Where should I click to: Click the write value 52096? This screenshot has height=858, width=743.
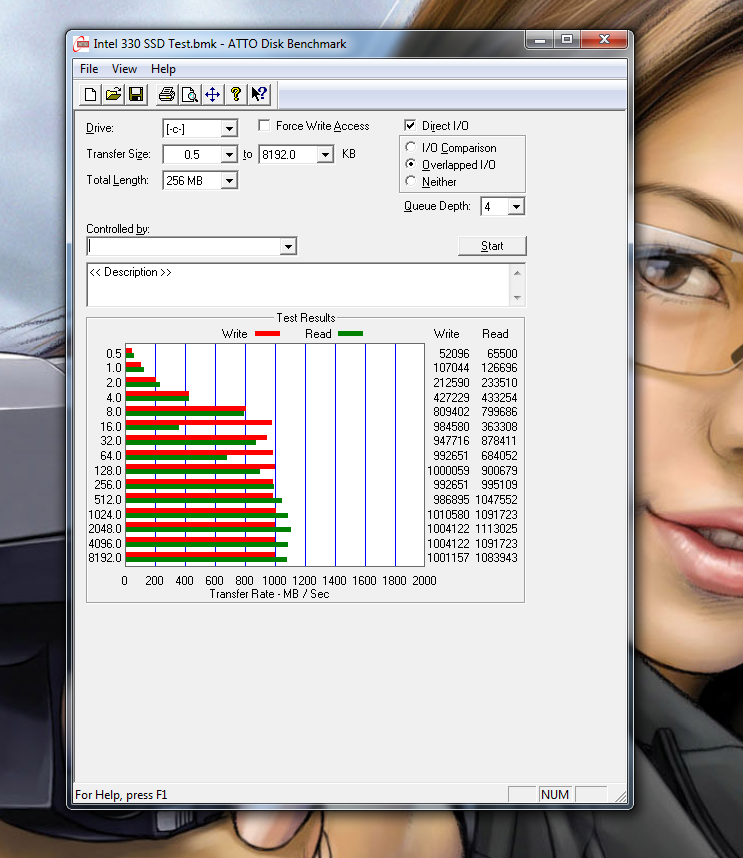454,354
